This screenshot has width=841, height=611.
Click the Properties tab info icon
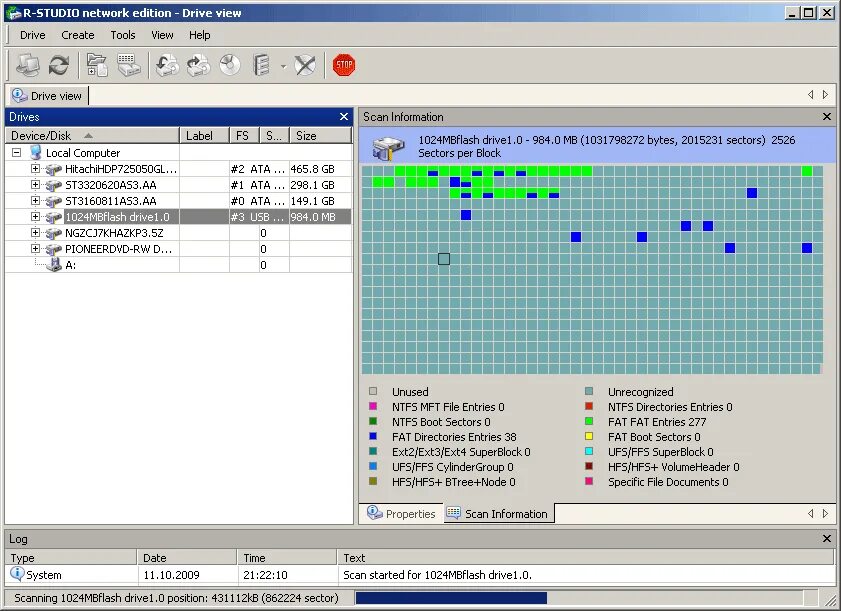click(374, 512)
